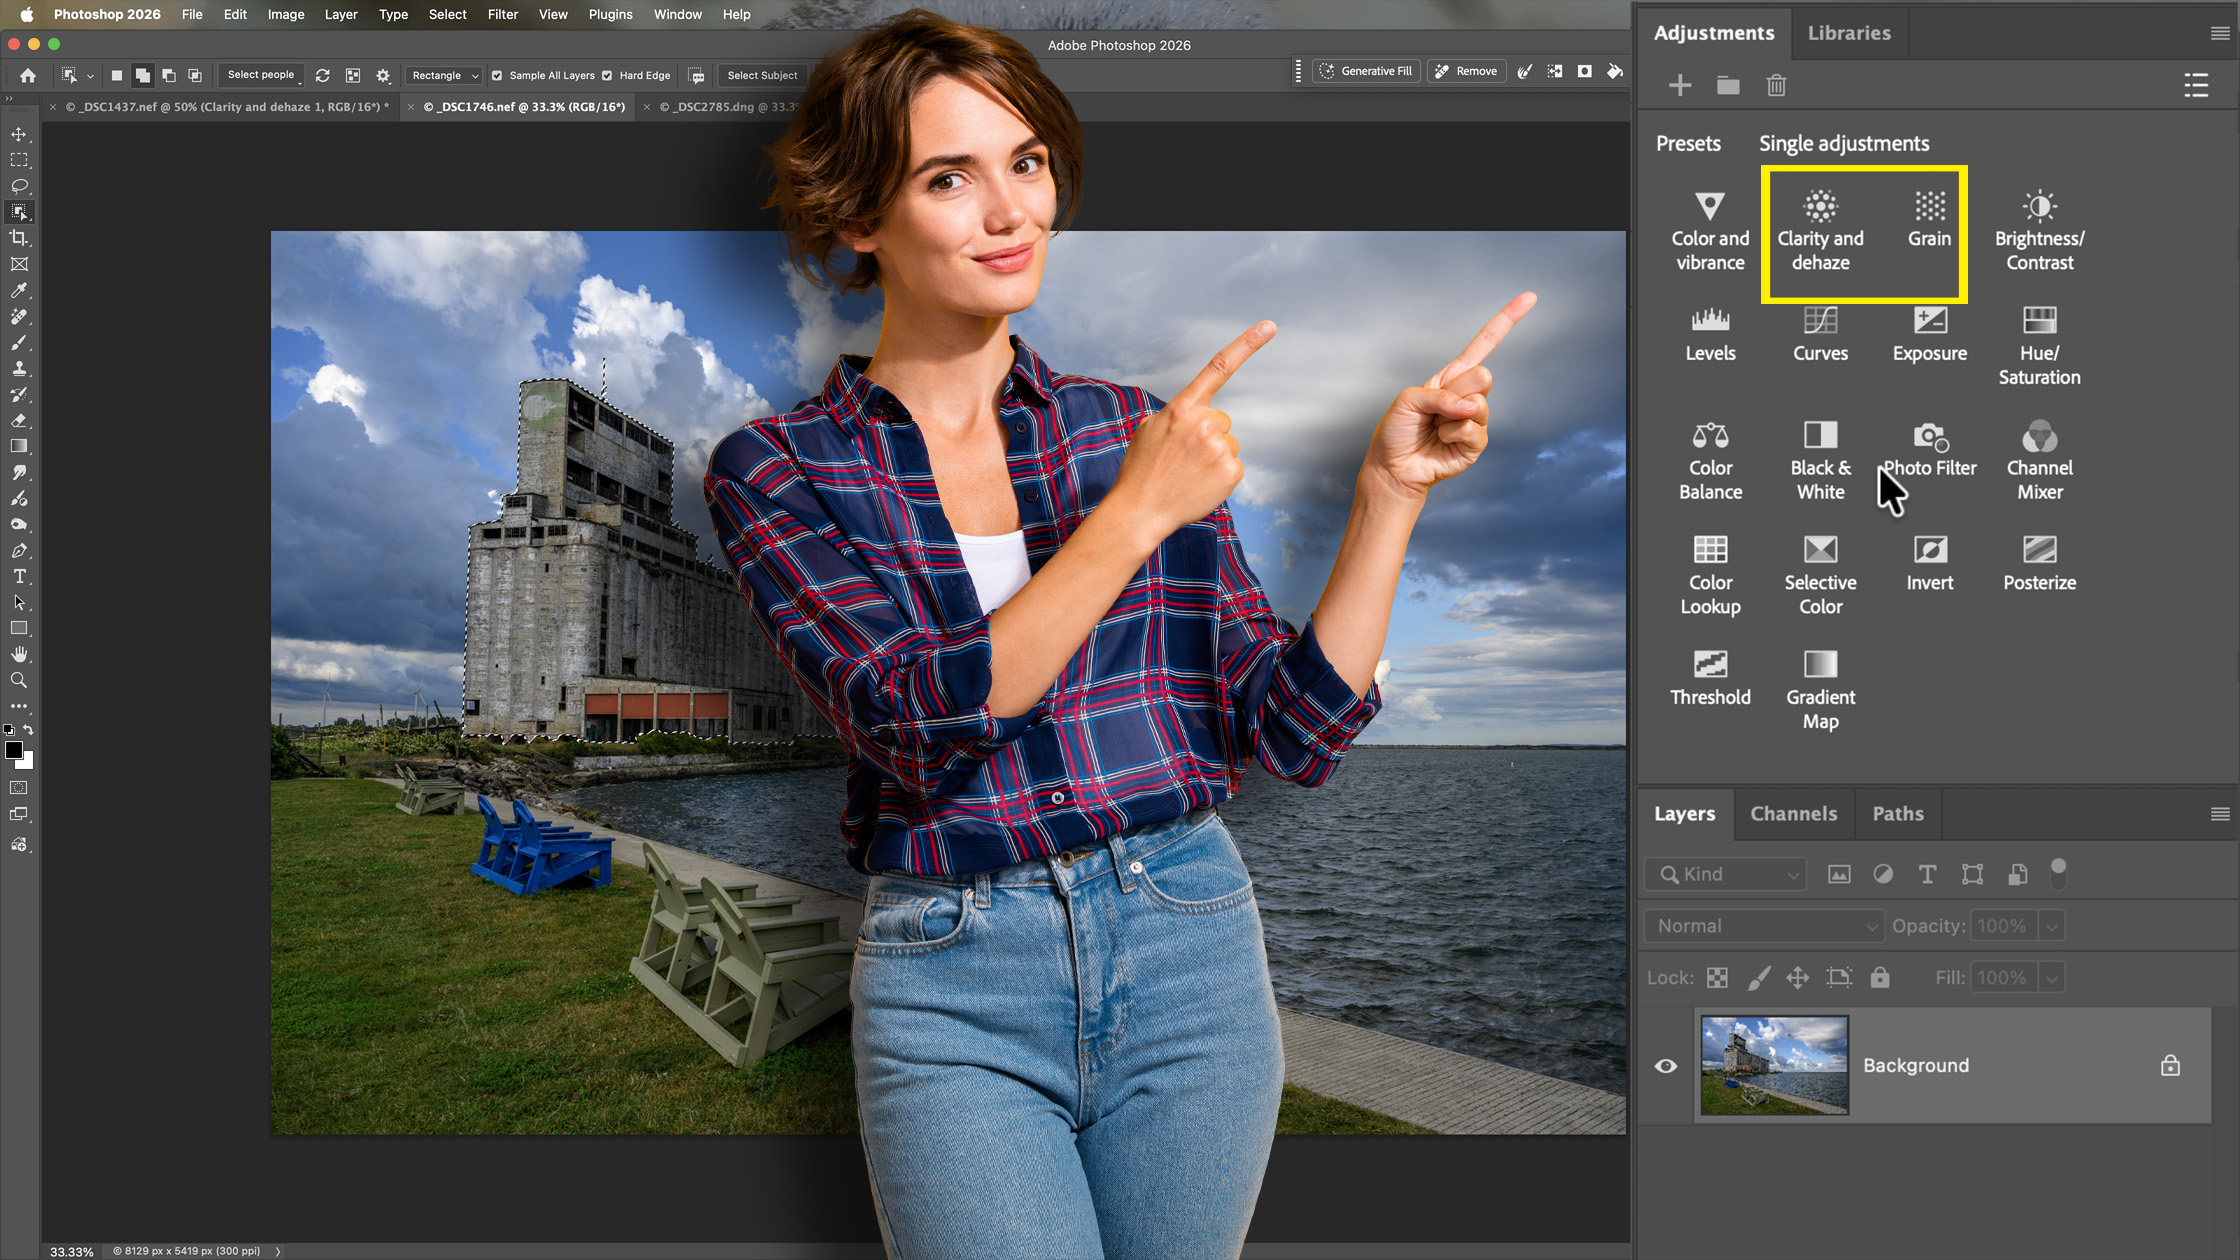Image resolution: width=2240 pixels, height=1260 pixels.
Task: Hide the Background layer
Action: point(1666,1066)
